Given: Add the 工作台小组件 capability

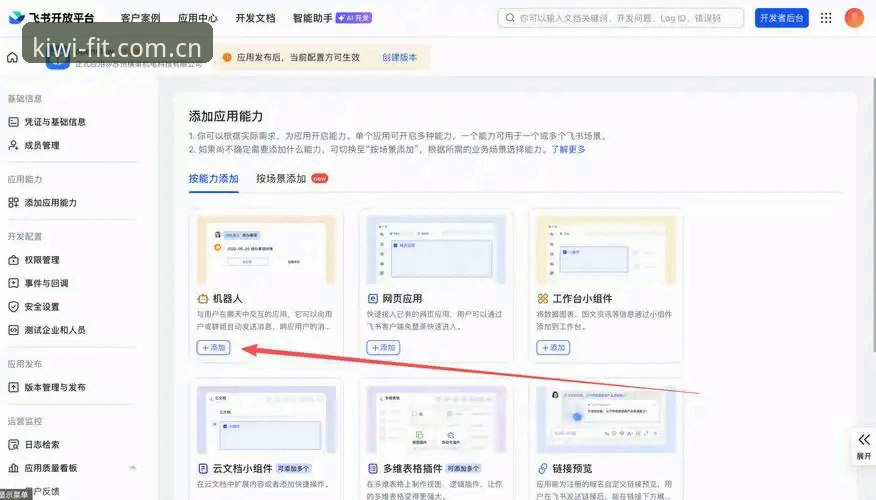Looking at the screenshot, I should point(553,347).
